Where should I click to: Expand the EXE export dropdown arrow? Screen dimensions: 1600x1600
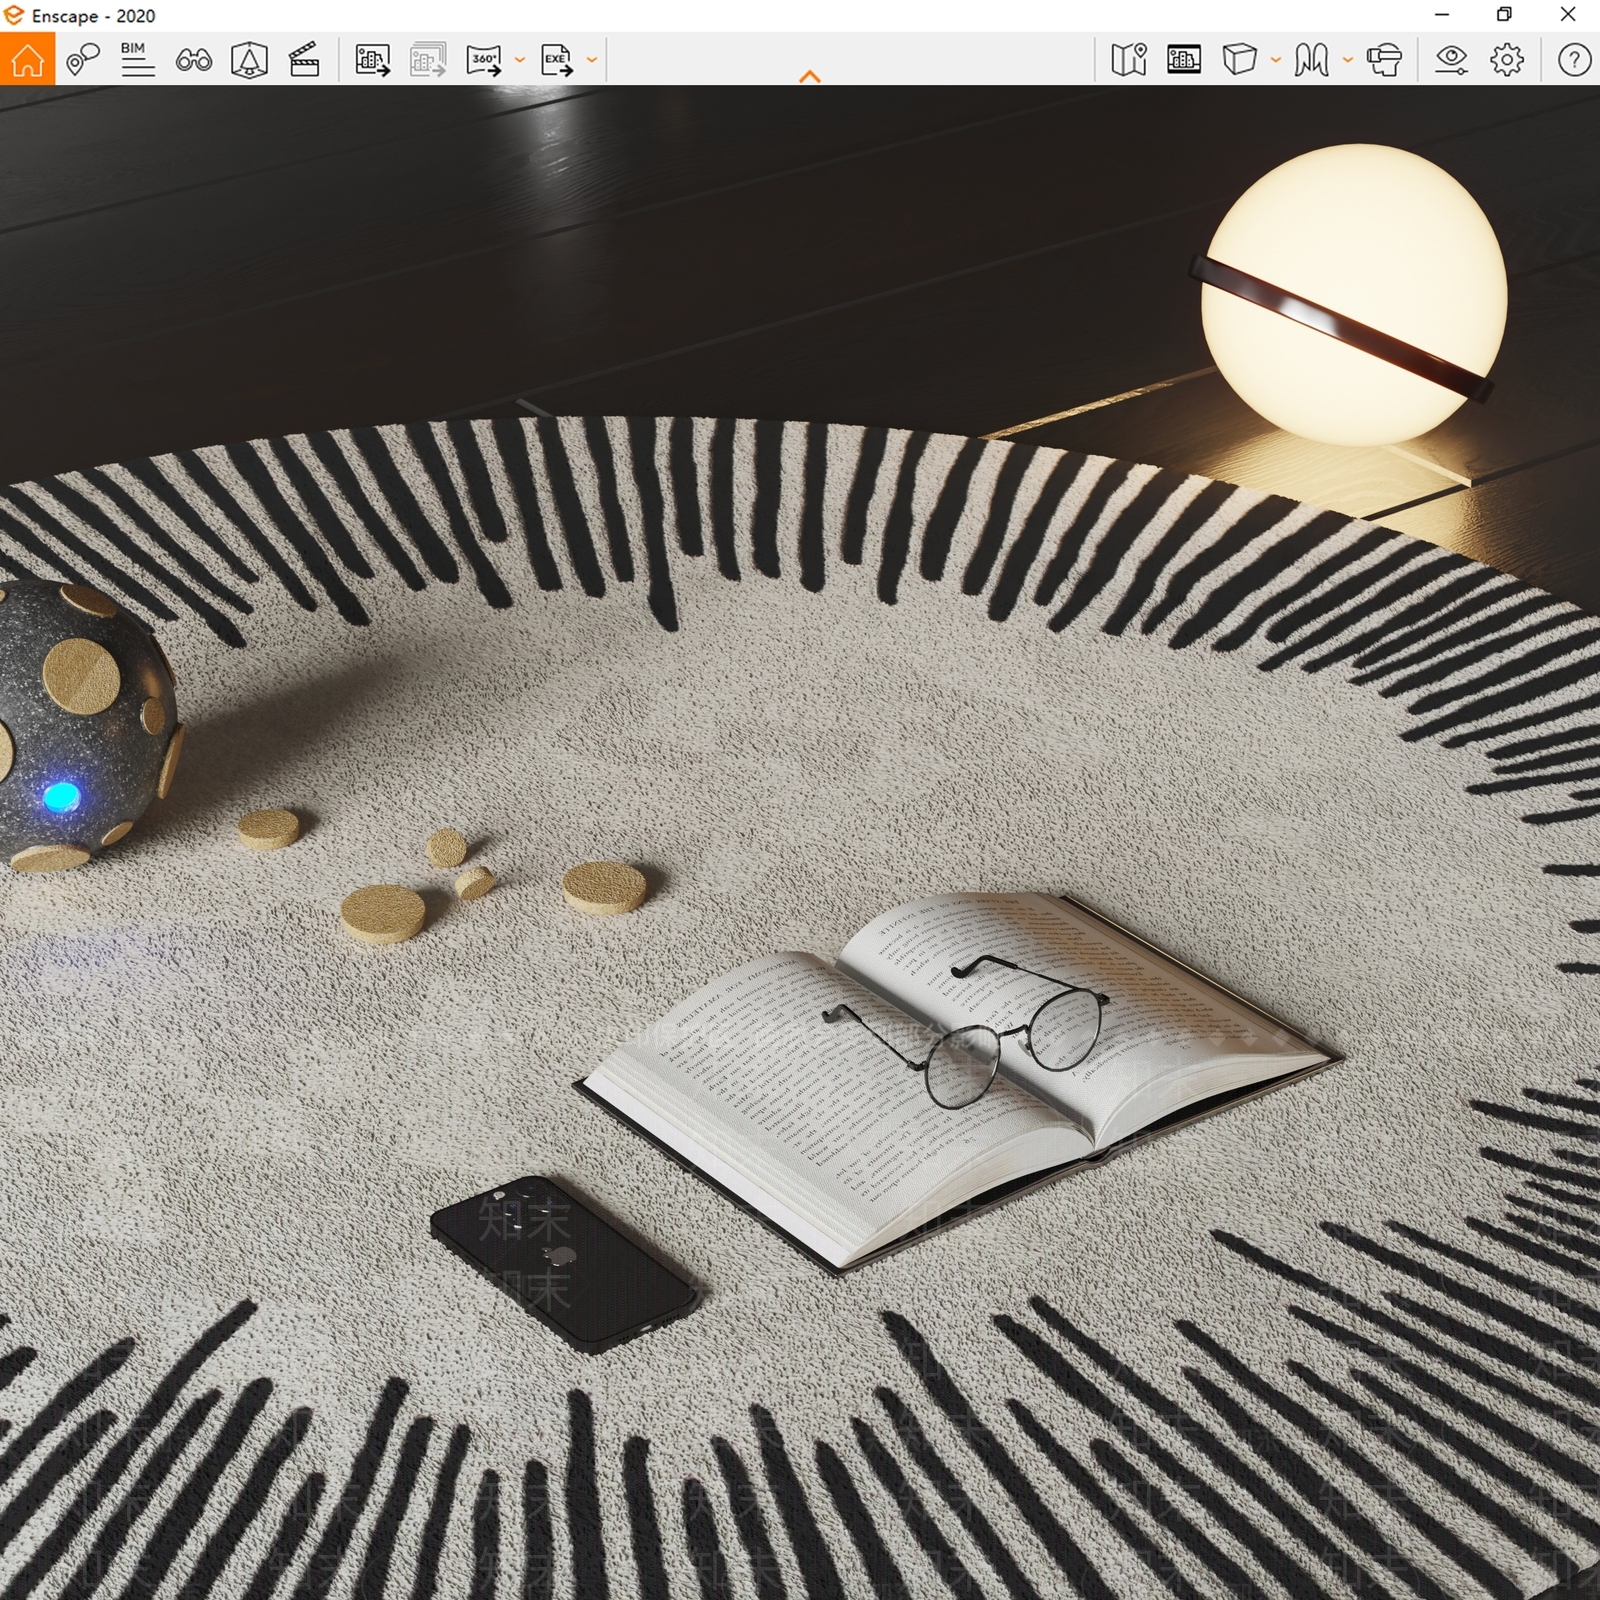pos(592,60)
